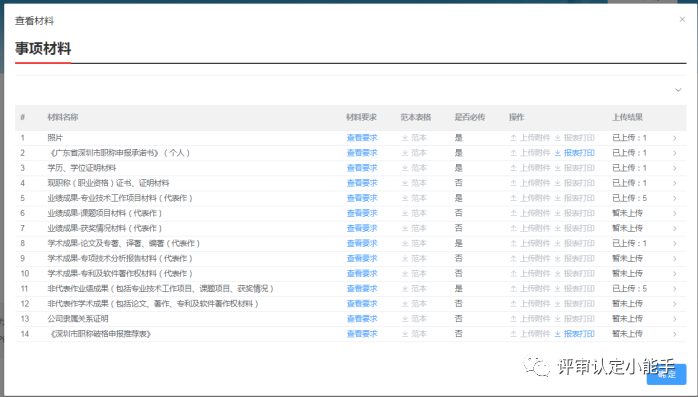Click the 查看材料 dialog title
Viewport: 698px width, 397px height.
[x=34, y=21]
